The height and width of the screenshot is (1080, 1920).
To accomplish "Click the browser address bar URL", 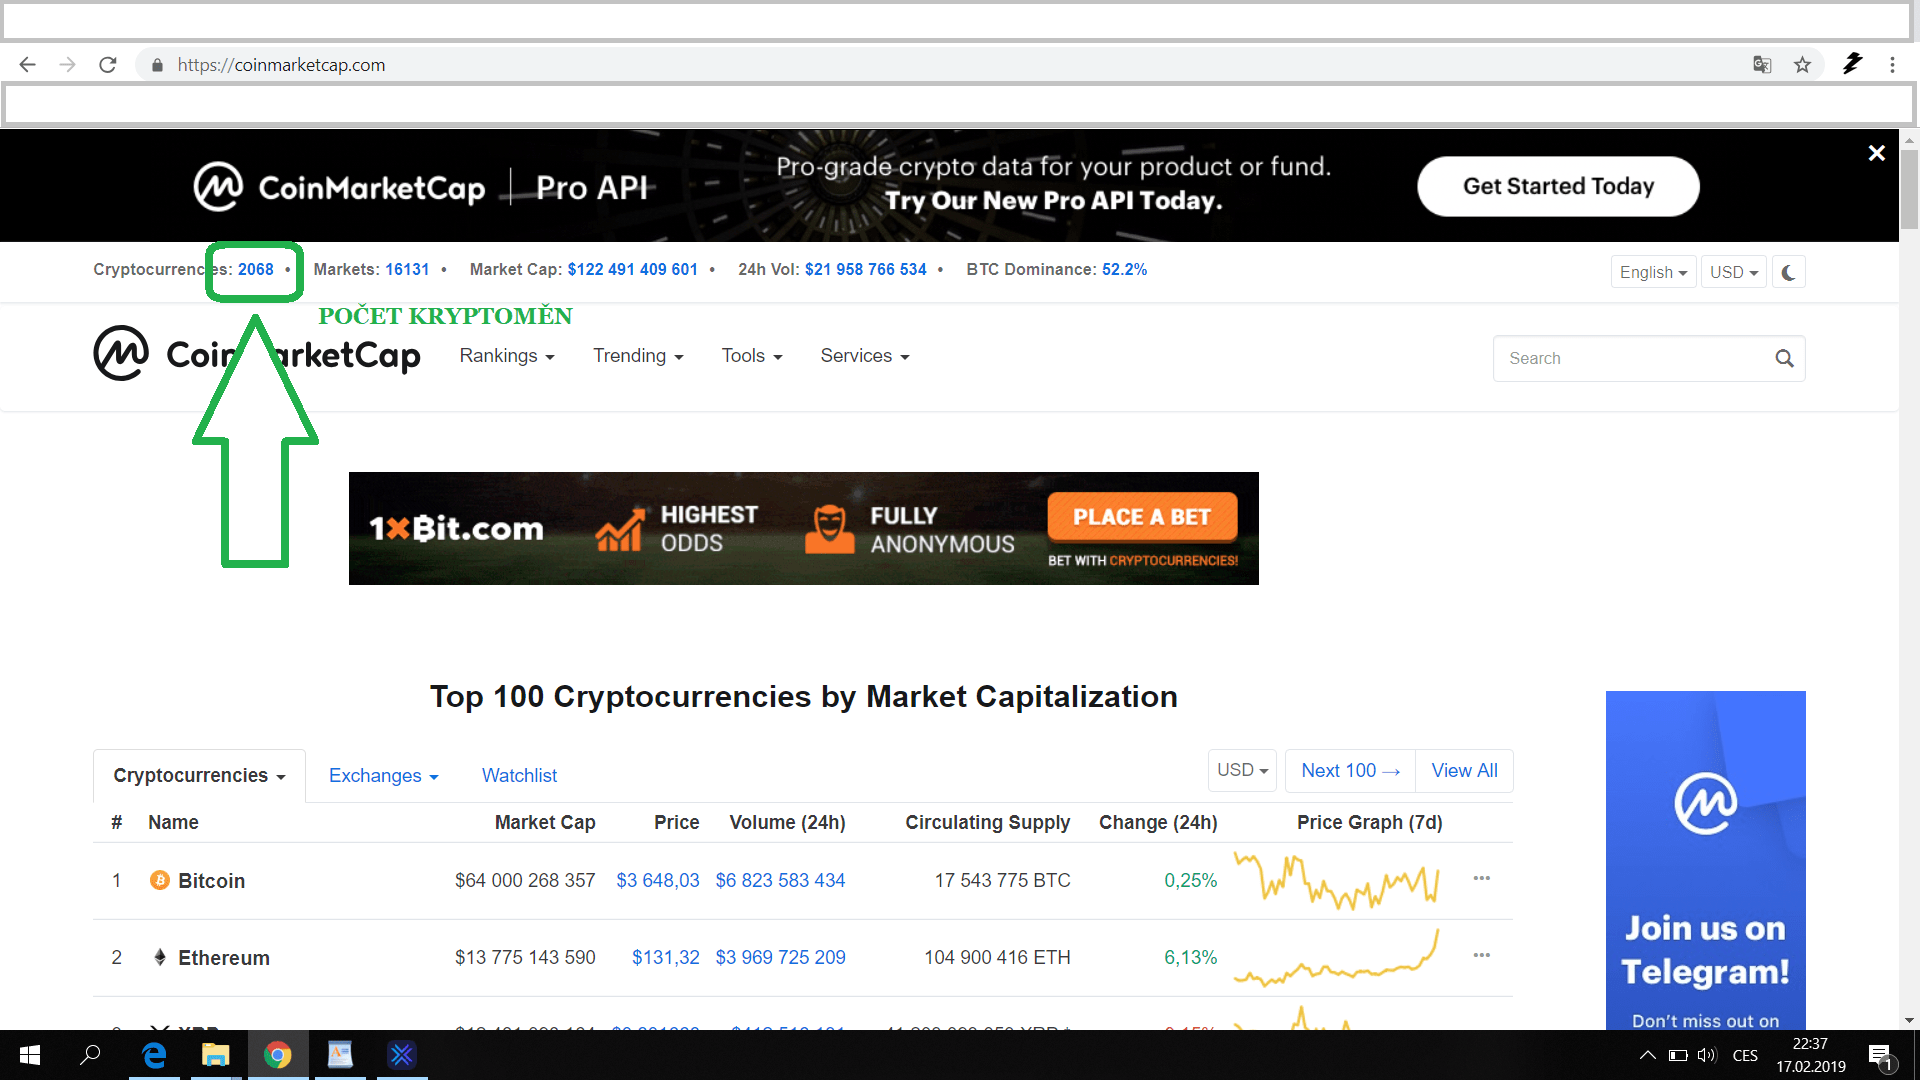I will click(281, 65).
